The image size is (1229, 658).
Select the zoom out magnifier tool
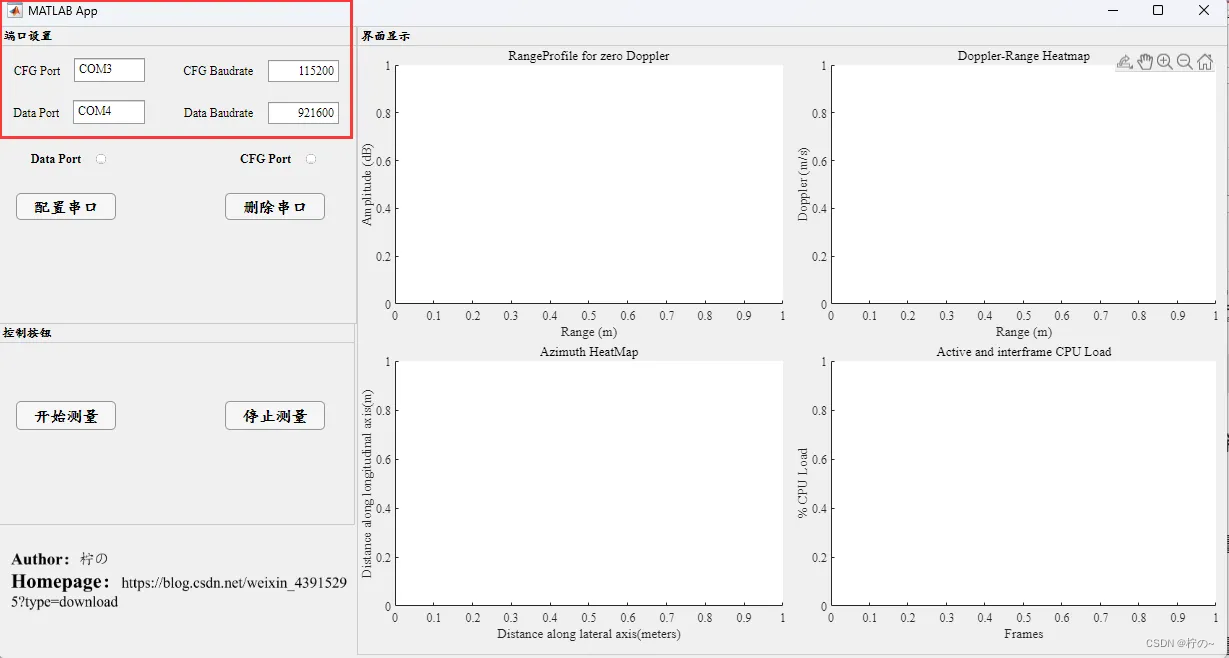point(1185,62)
